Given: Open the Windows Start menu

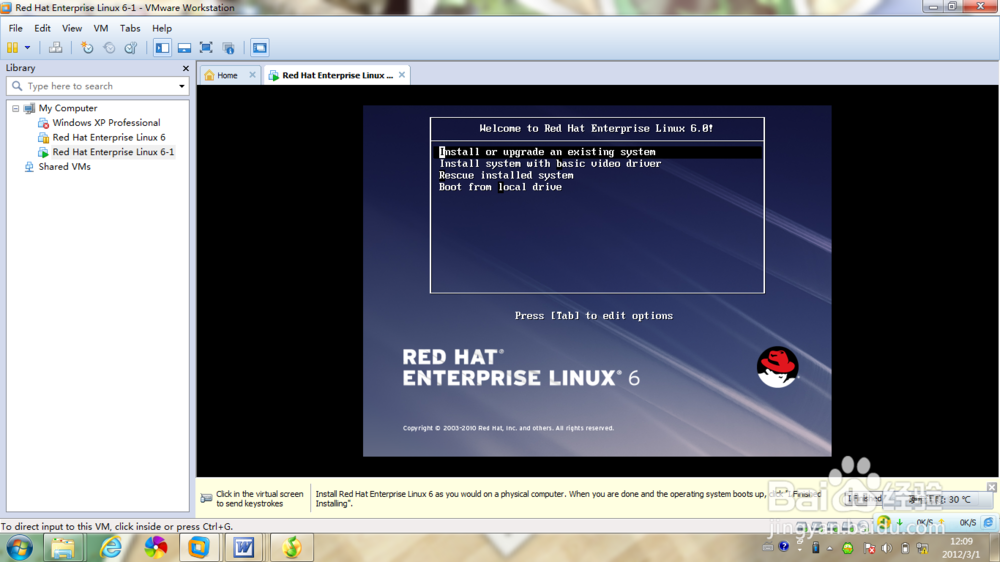Looking at the screenshot, I should pos(19,548).
